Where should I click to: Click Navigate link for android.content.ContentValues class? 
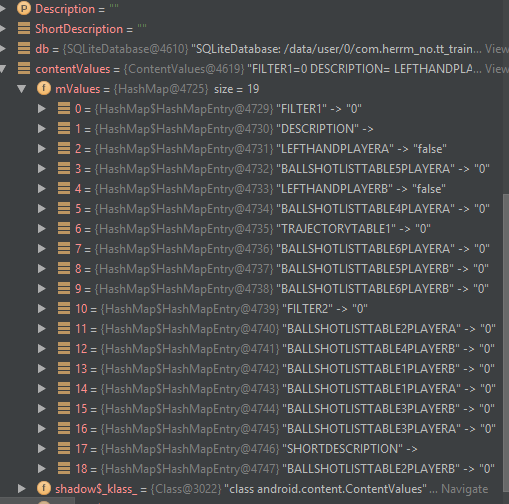click(x=464, y=489)
